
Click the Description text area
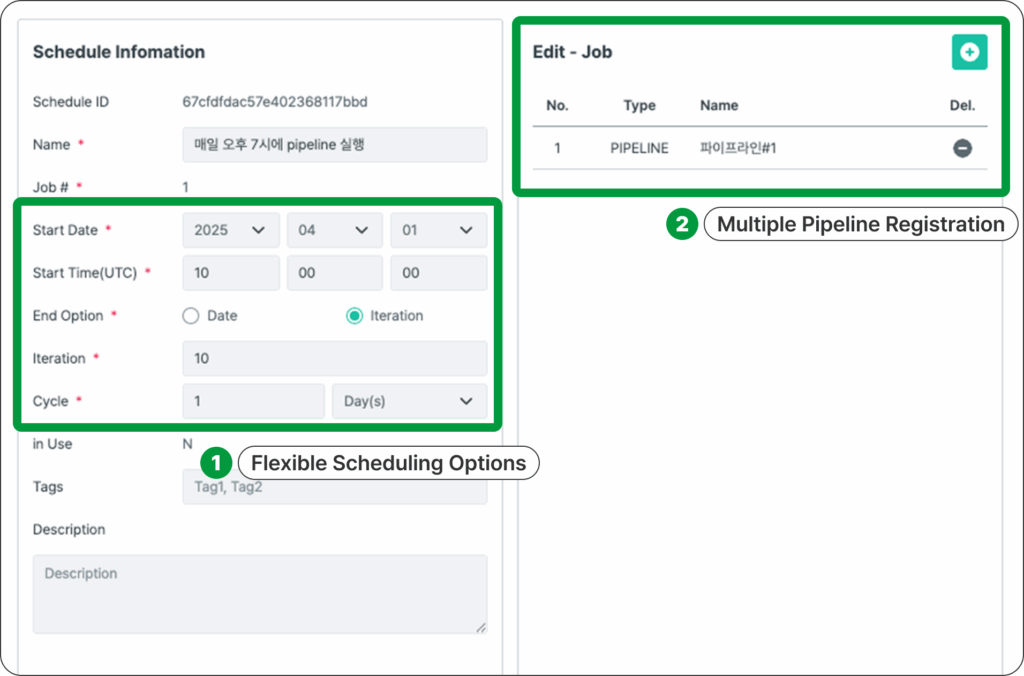[x=260, y=594]
